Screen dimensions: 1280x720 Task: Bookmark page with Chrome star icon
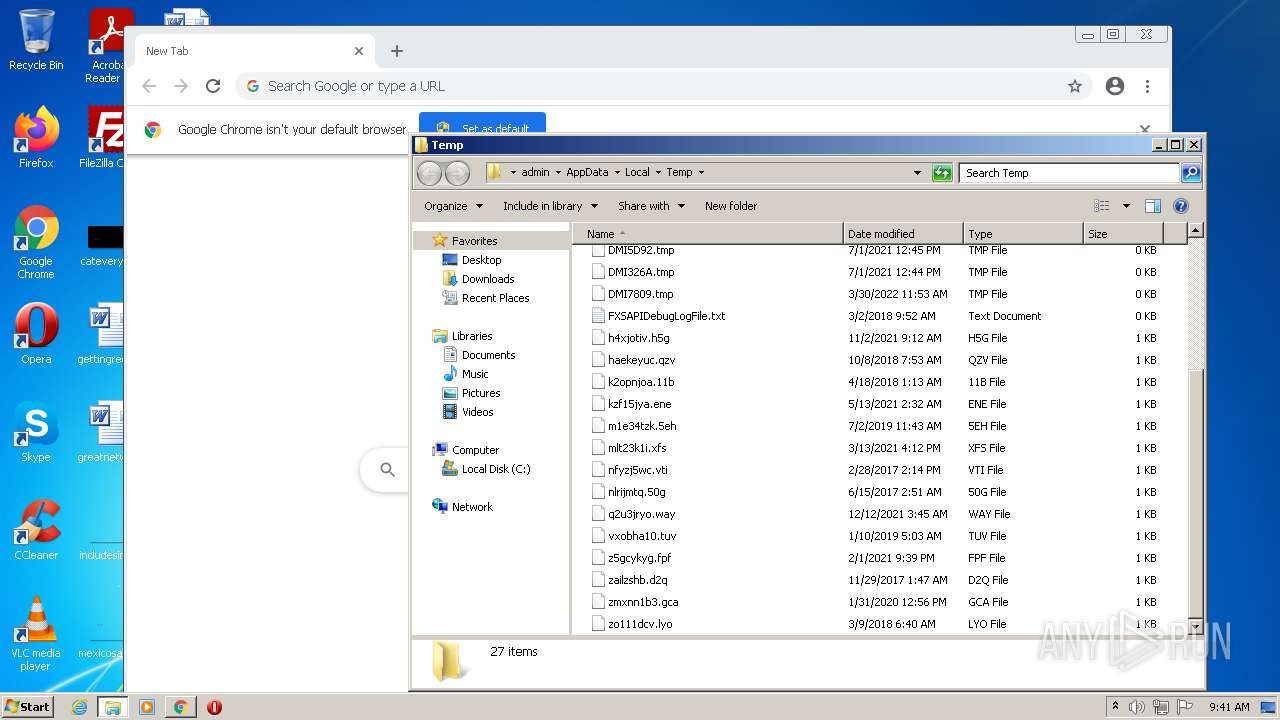click(x=1075, y=86)
